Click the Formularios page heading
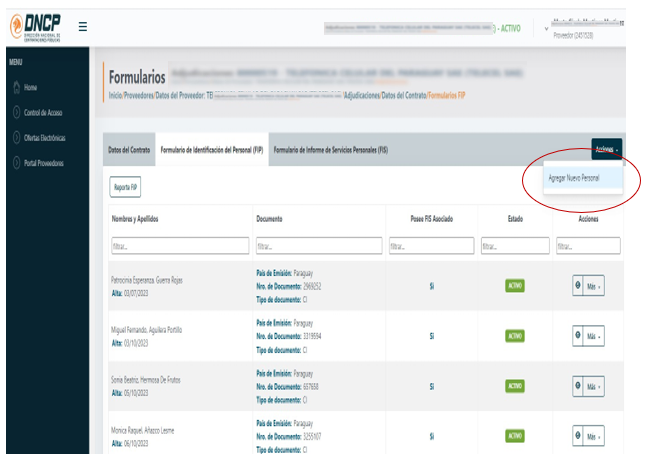 (137, 77)
